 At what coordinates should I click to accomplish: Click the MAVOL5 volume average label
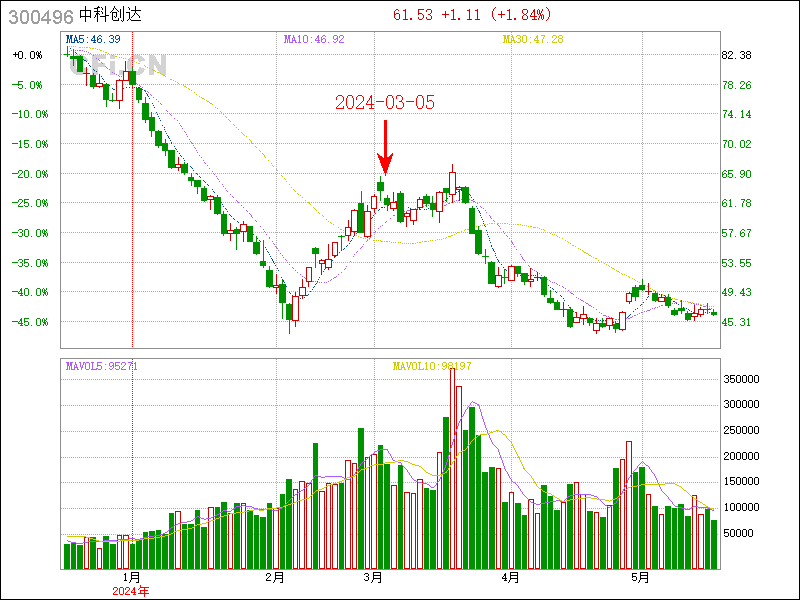click(101, 366)
